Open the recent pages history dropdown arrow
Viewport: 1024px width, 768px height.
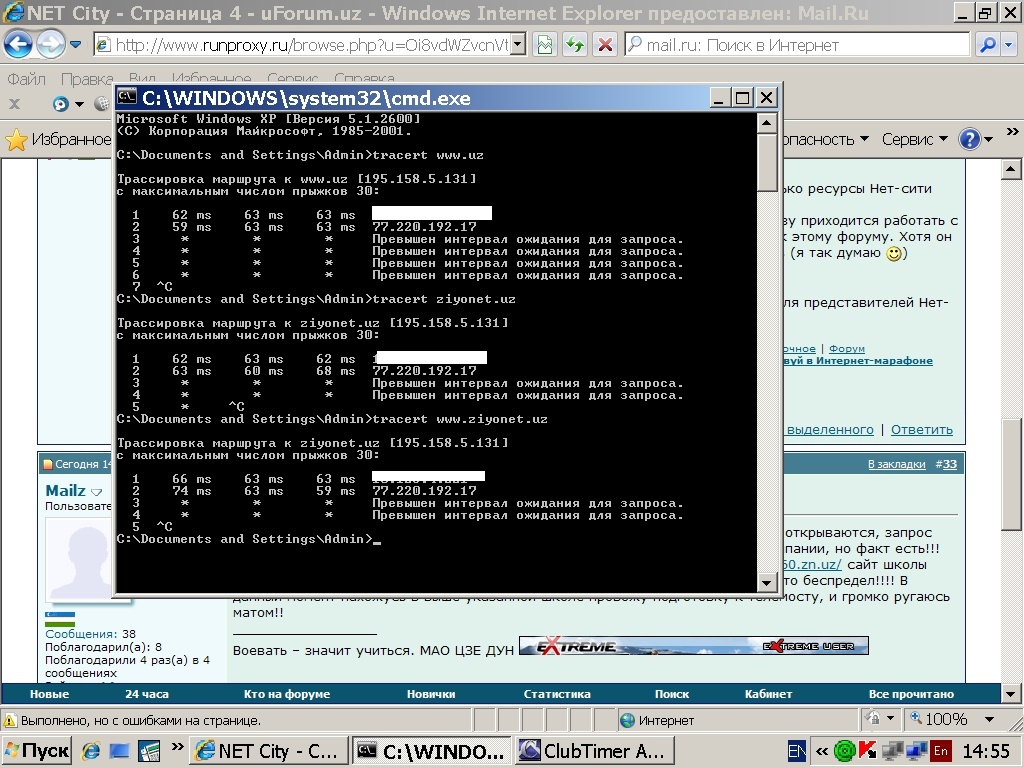pos(76,44)
